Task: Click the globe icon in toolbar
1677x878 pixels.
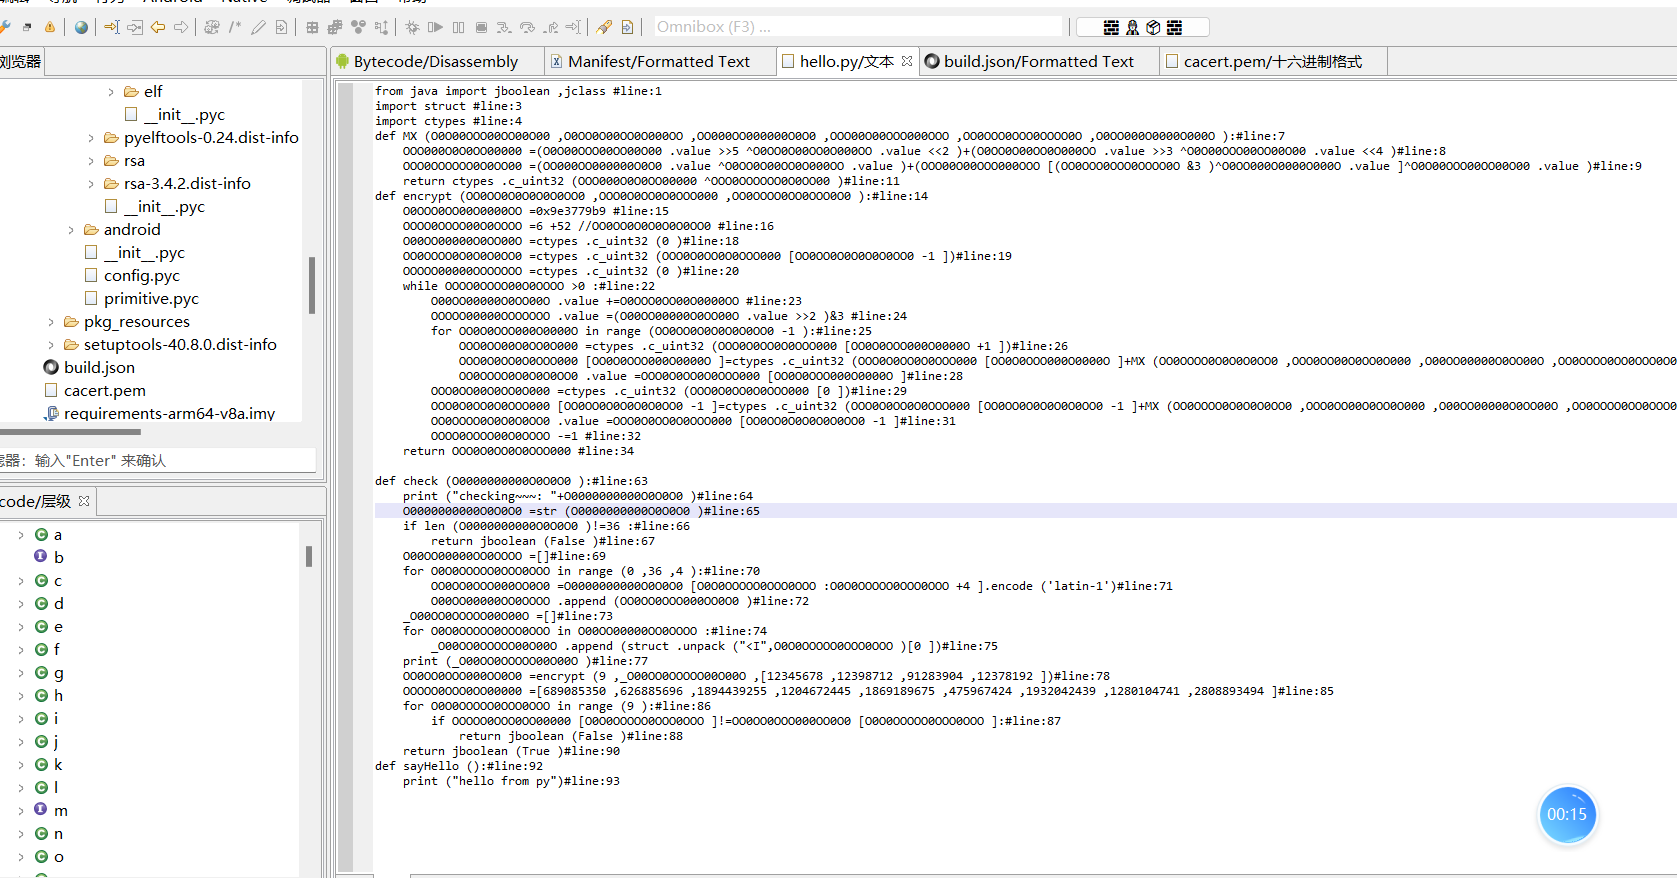Action: 82,27
